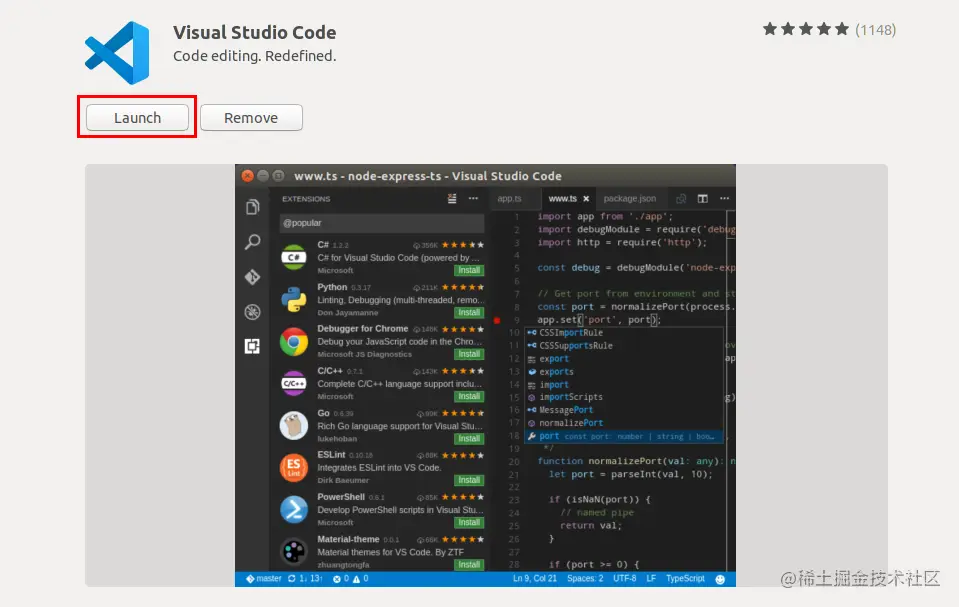
Task: Open the Extensions panel more actions ellipsis
Action: [x=473, y=198]
